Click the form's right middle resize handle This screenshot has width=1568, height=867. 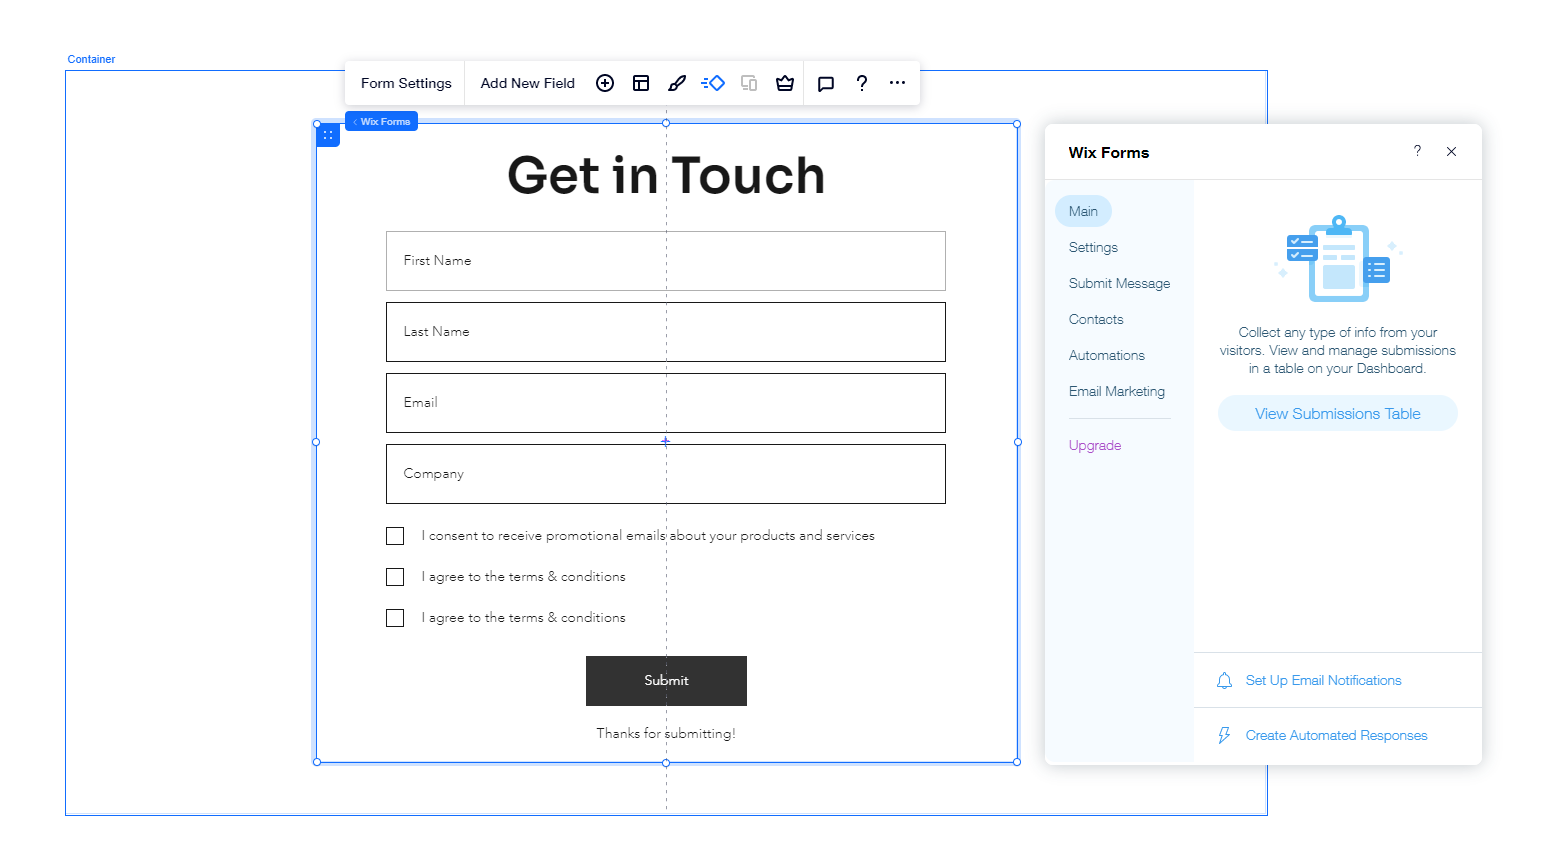click(x=1018, y=442)
